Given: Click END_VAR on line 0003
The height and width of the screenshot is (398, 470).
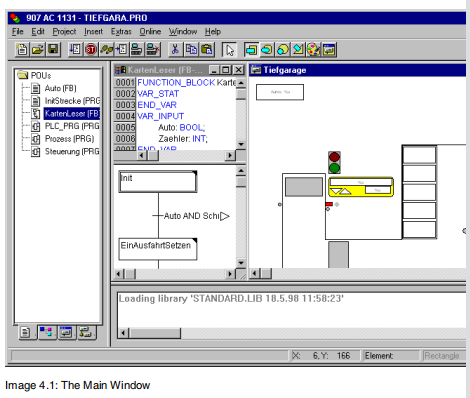Looking at the screenshot, I should (x=157, y=105).
